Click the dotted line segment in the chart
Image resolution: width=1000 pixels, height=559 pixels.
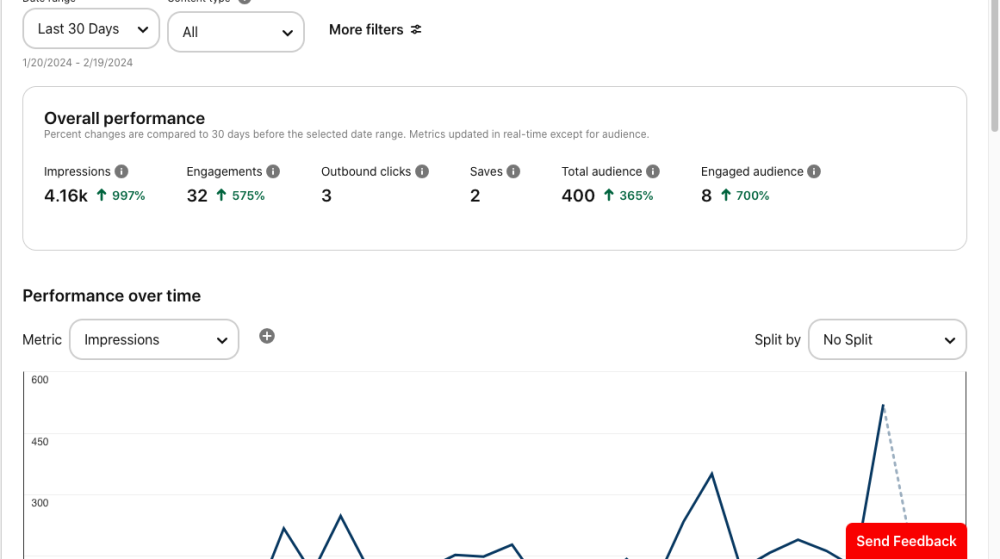point(895,465)
